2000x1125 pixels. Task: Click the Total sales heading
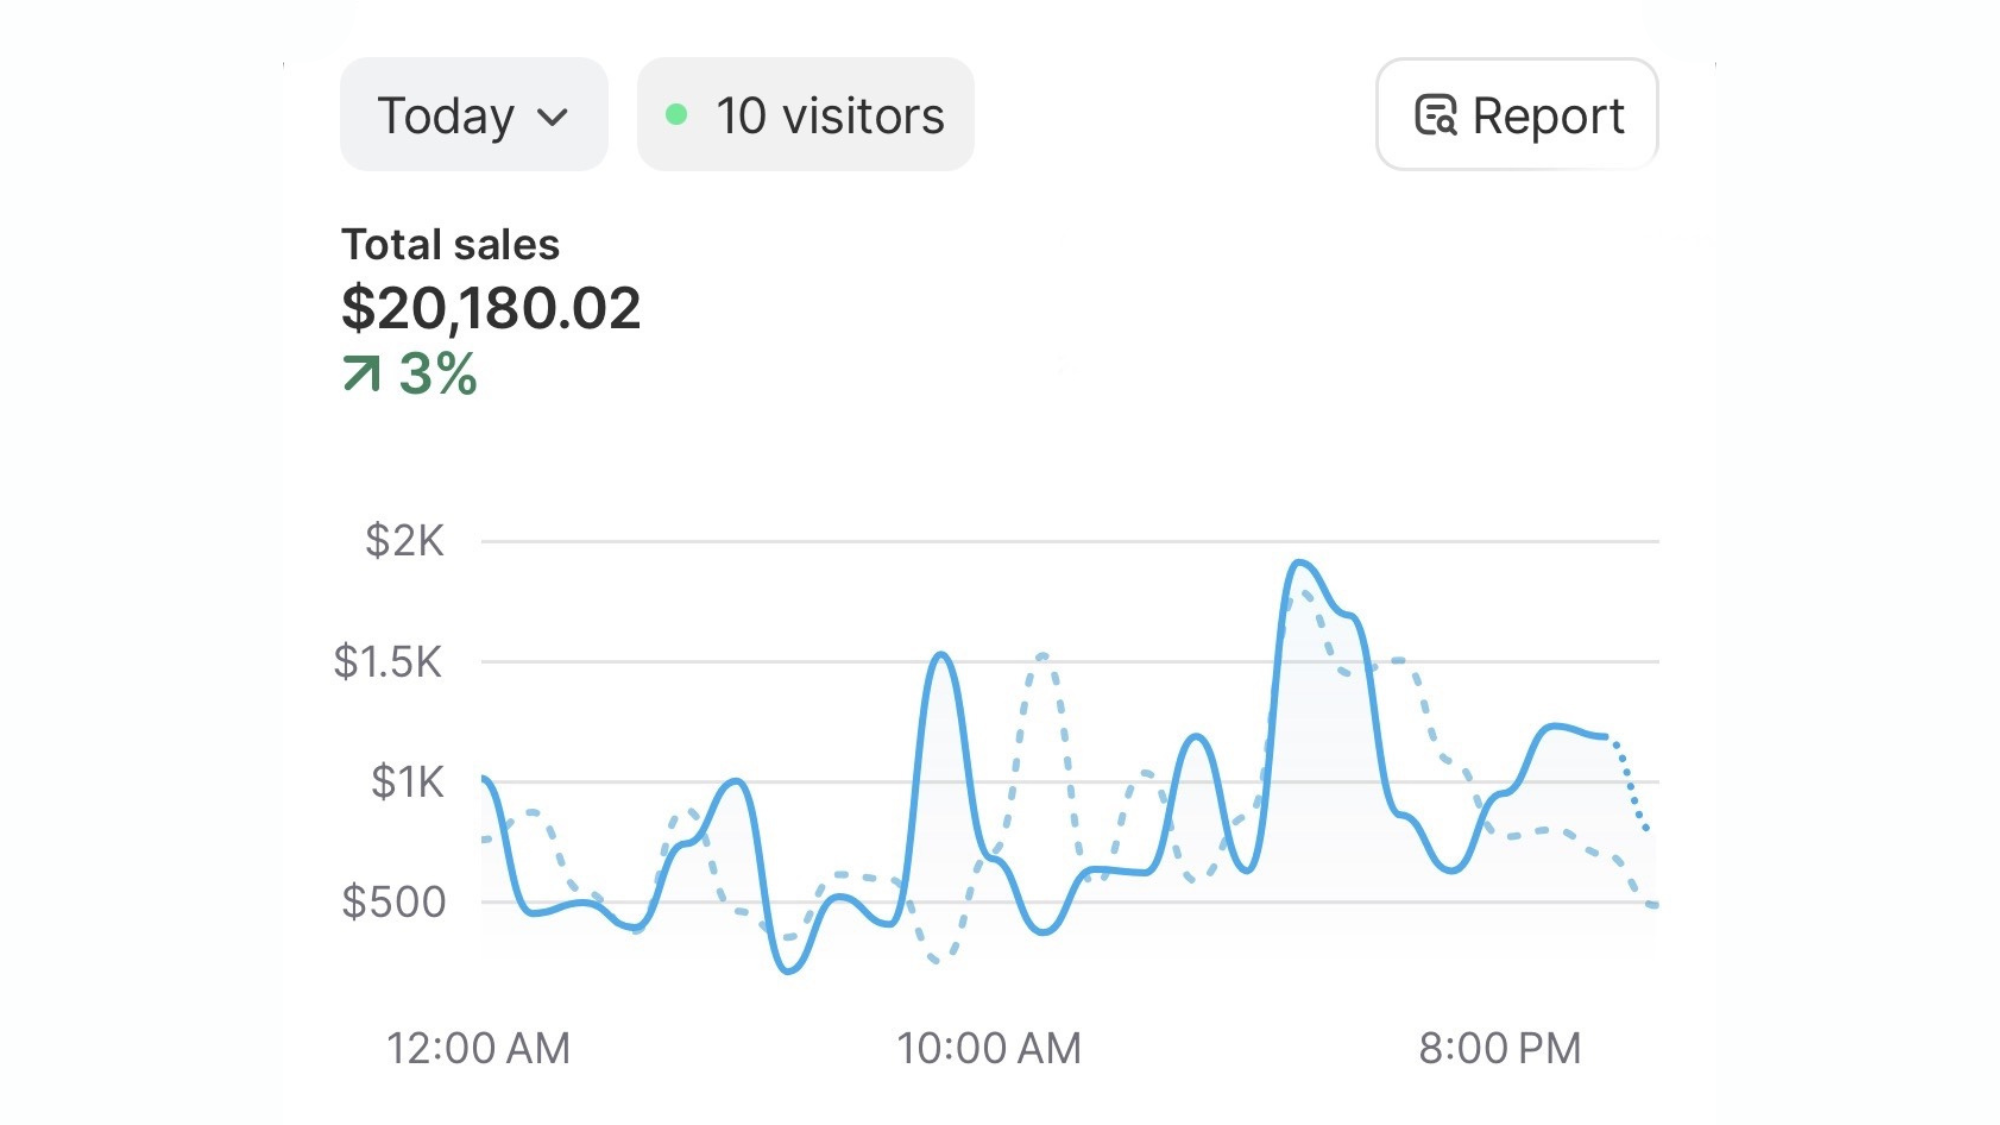point(450,245)
